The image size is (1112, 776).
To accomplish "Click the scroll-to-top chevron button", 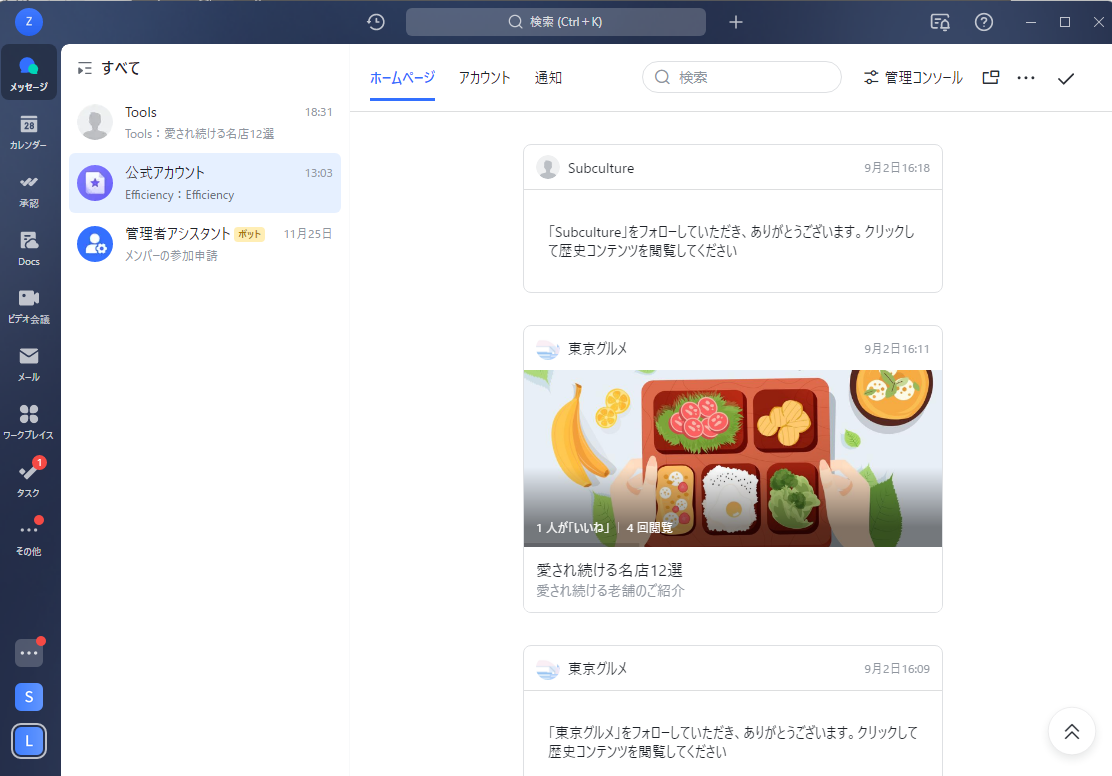I will pos(1071,731).
